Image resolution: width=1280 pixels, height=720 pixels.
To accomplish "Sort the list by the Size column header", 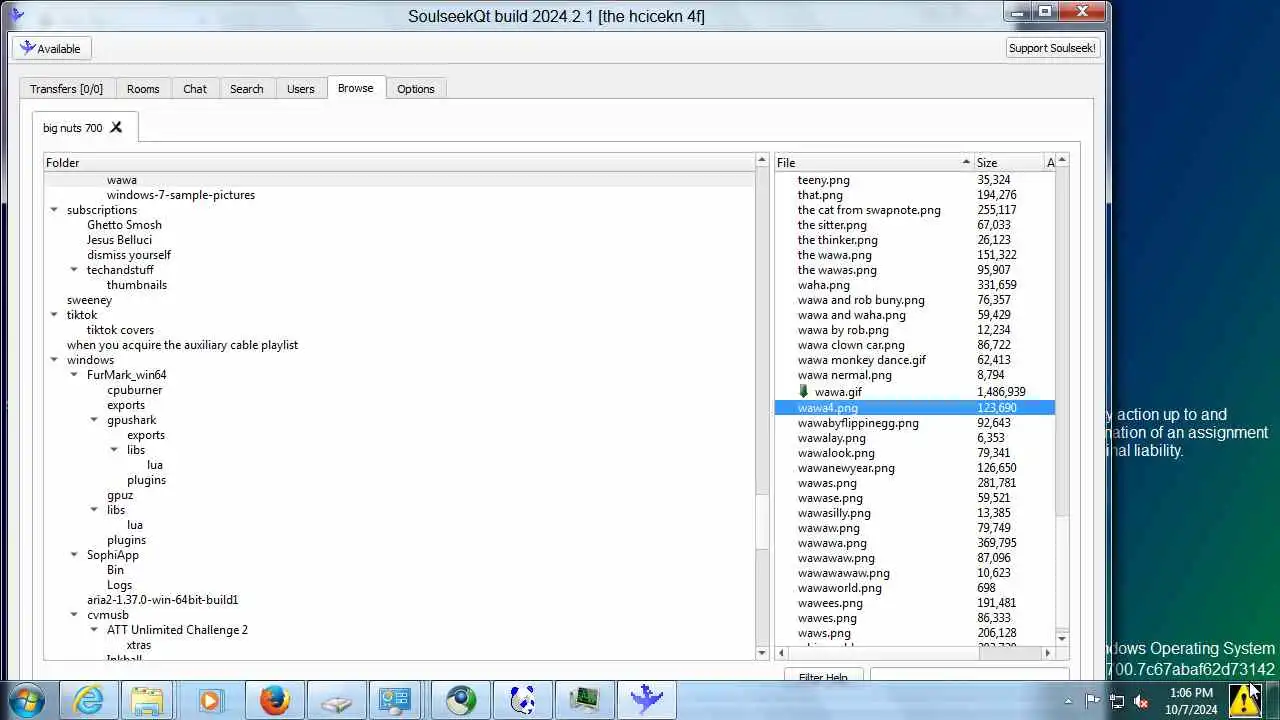I will pyautogui.click(x=1009, y=162).
